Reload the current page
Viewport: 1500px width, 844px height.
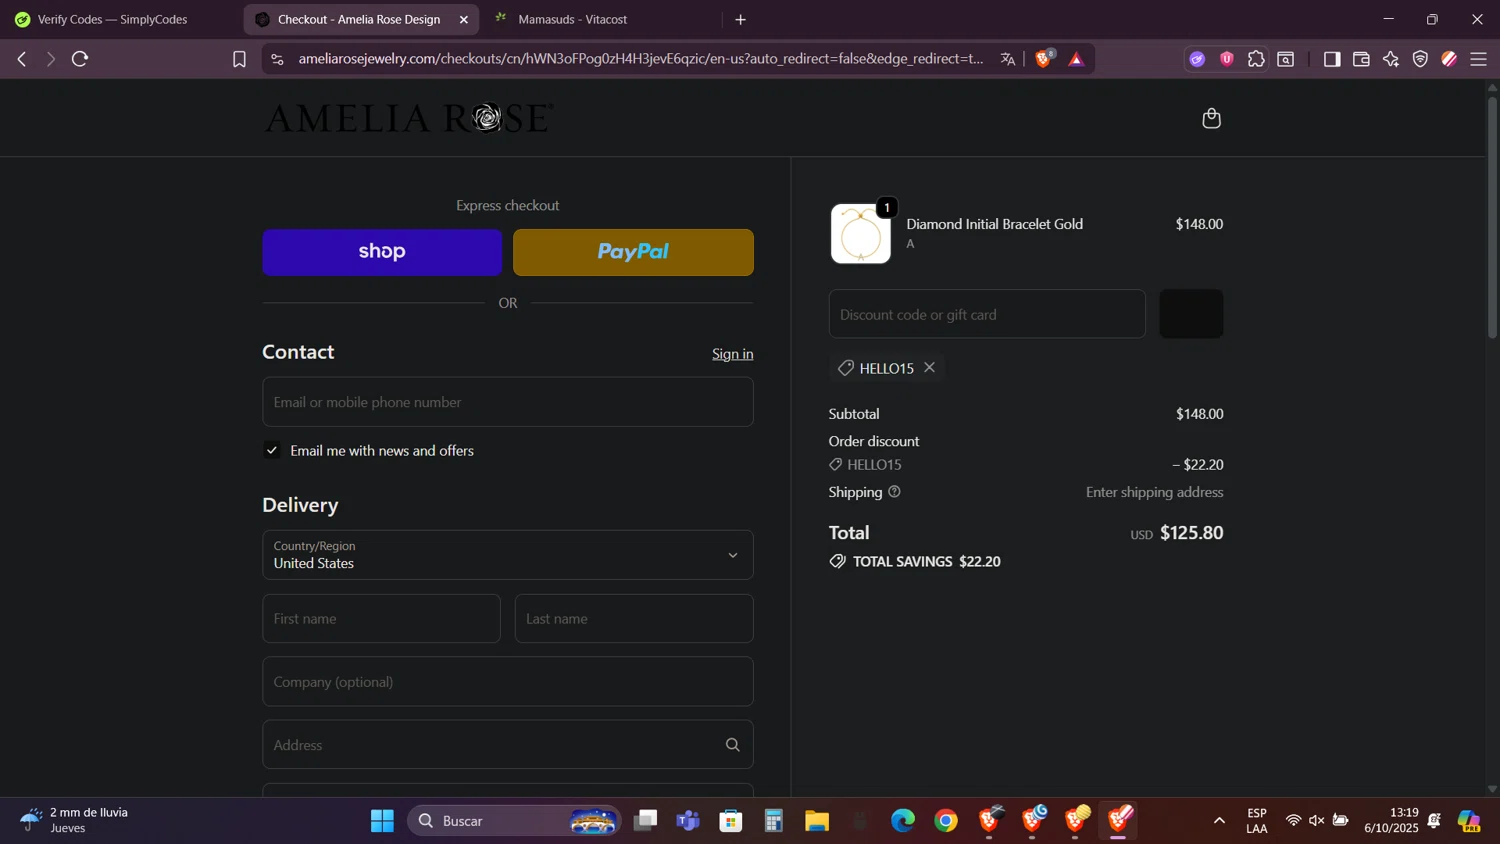click(80, 59)
